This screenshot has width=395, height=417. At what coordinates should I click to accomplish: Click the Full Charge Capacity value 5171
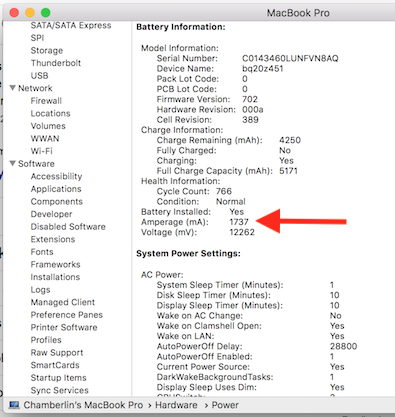pos(288,171)
